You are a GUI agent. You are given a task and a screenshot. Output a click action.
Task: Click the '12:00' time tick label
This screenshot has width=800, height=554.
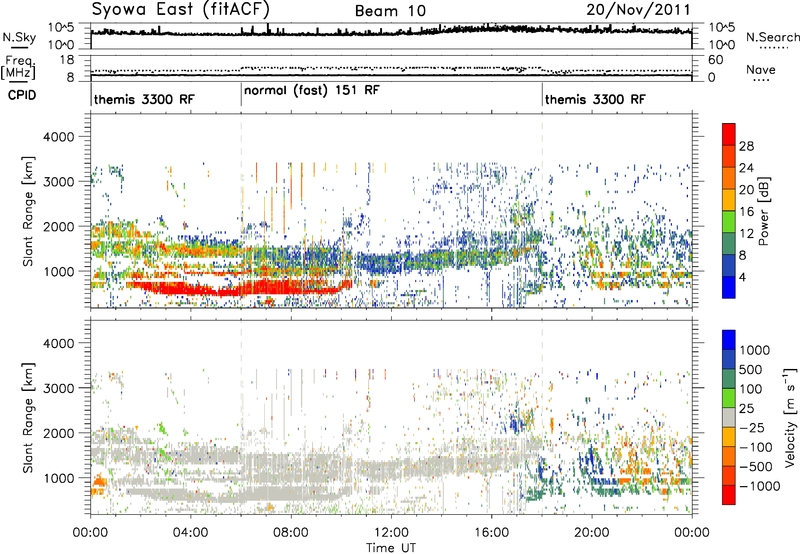point(391,533)
